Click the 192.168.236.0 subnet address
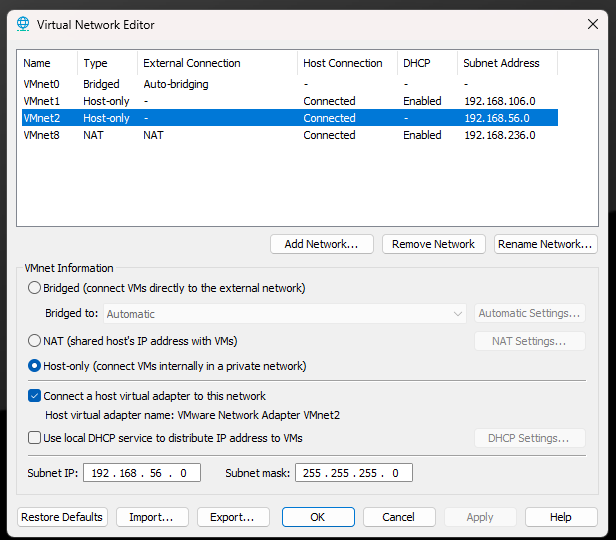This screenshot has width=616, height=540. [x=500, y=135]
